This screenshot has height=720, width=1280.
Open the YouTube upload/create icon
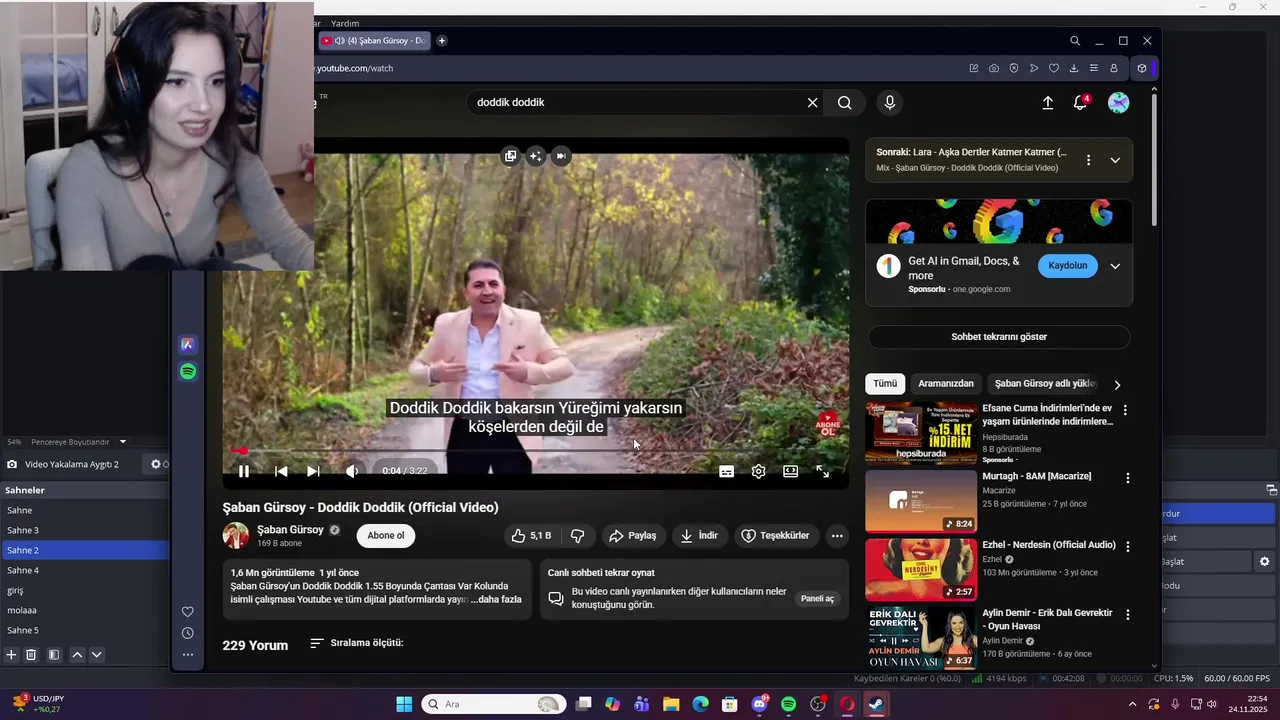point(1048,103)
